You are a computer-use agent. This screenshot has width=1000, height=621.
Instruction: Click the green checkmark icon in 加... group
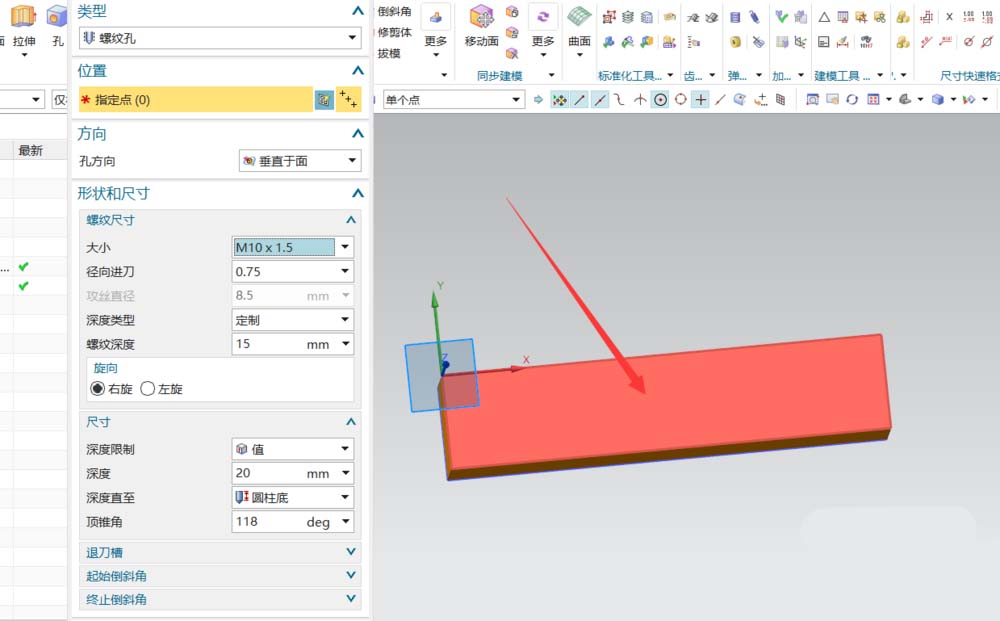click(x=781, y=17)
